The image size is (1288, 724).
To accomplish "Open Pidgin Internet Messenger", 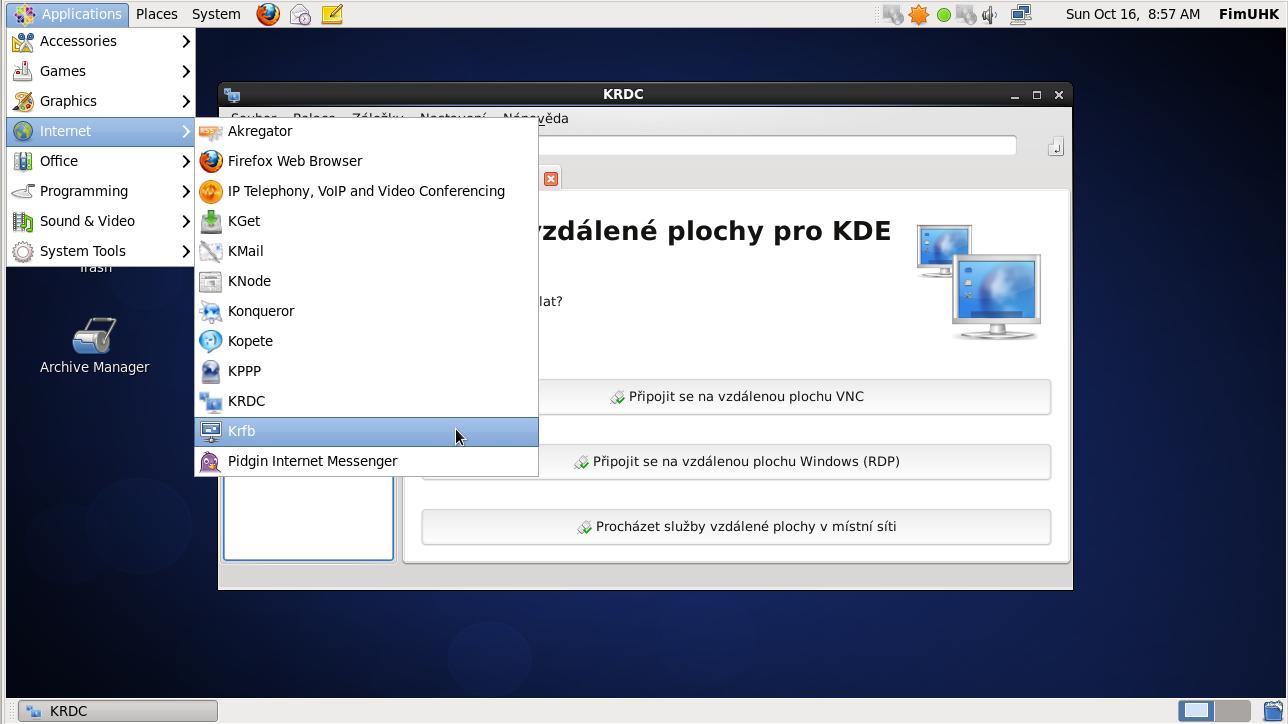I will [366, 461].
